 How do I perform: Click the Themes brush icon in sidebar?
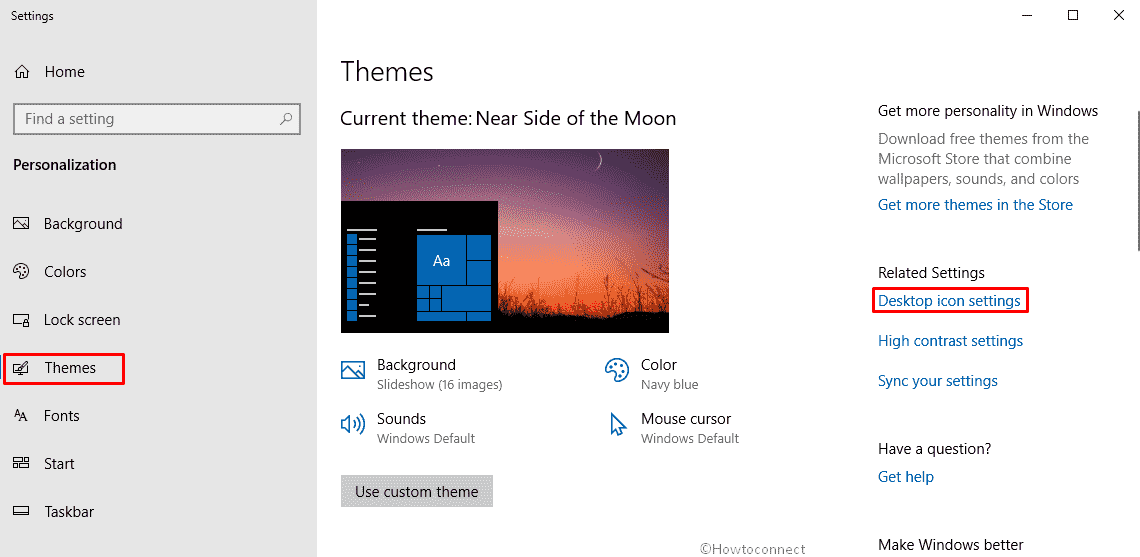[21, 368]
